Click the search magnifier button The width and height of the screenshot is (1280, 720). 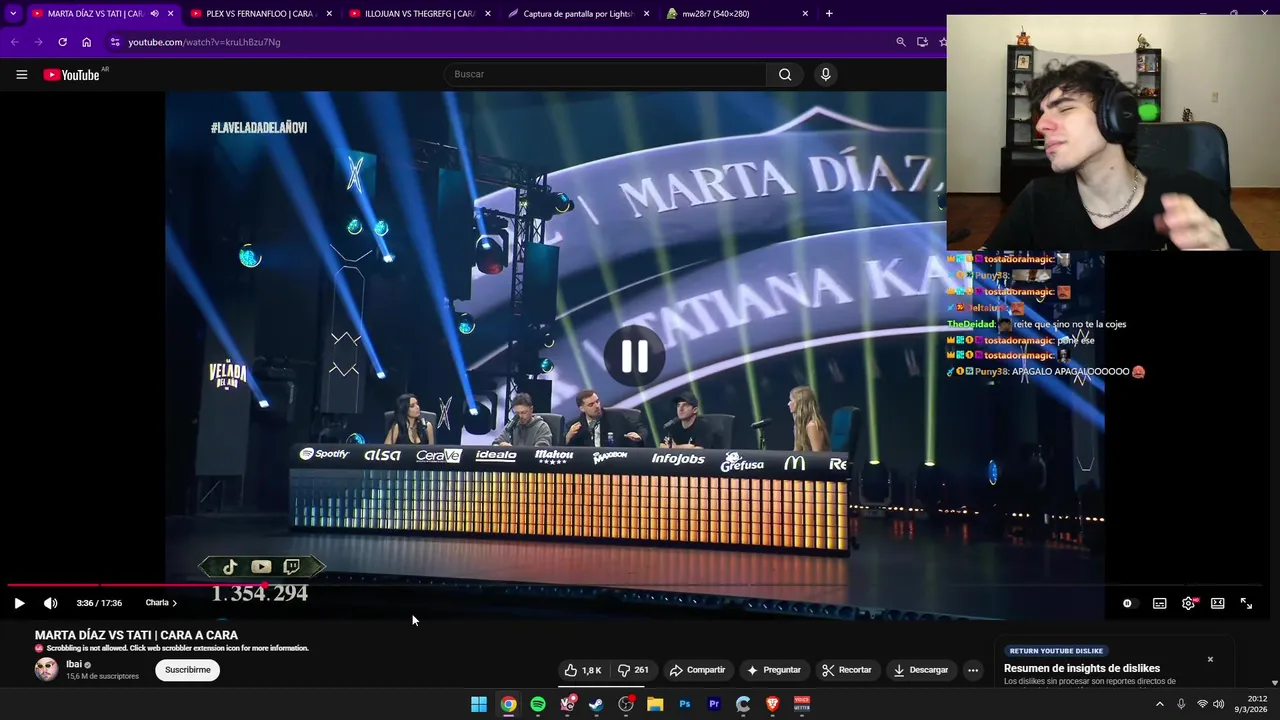click(x=785, y=74)
